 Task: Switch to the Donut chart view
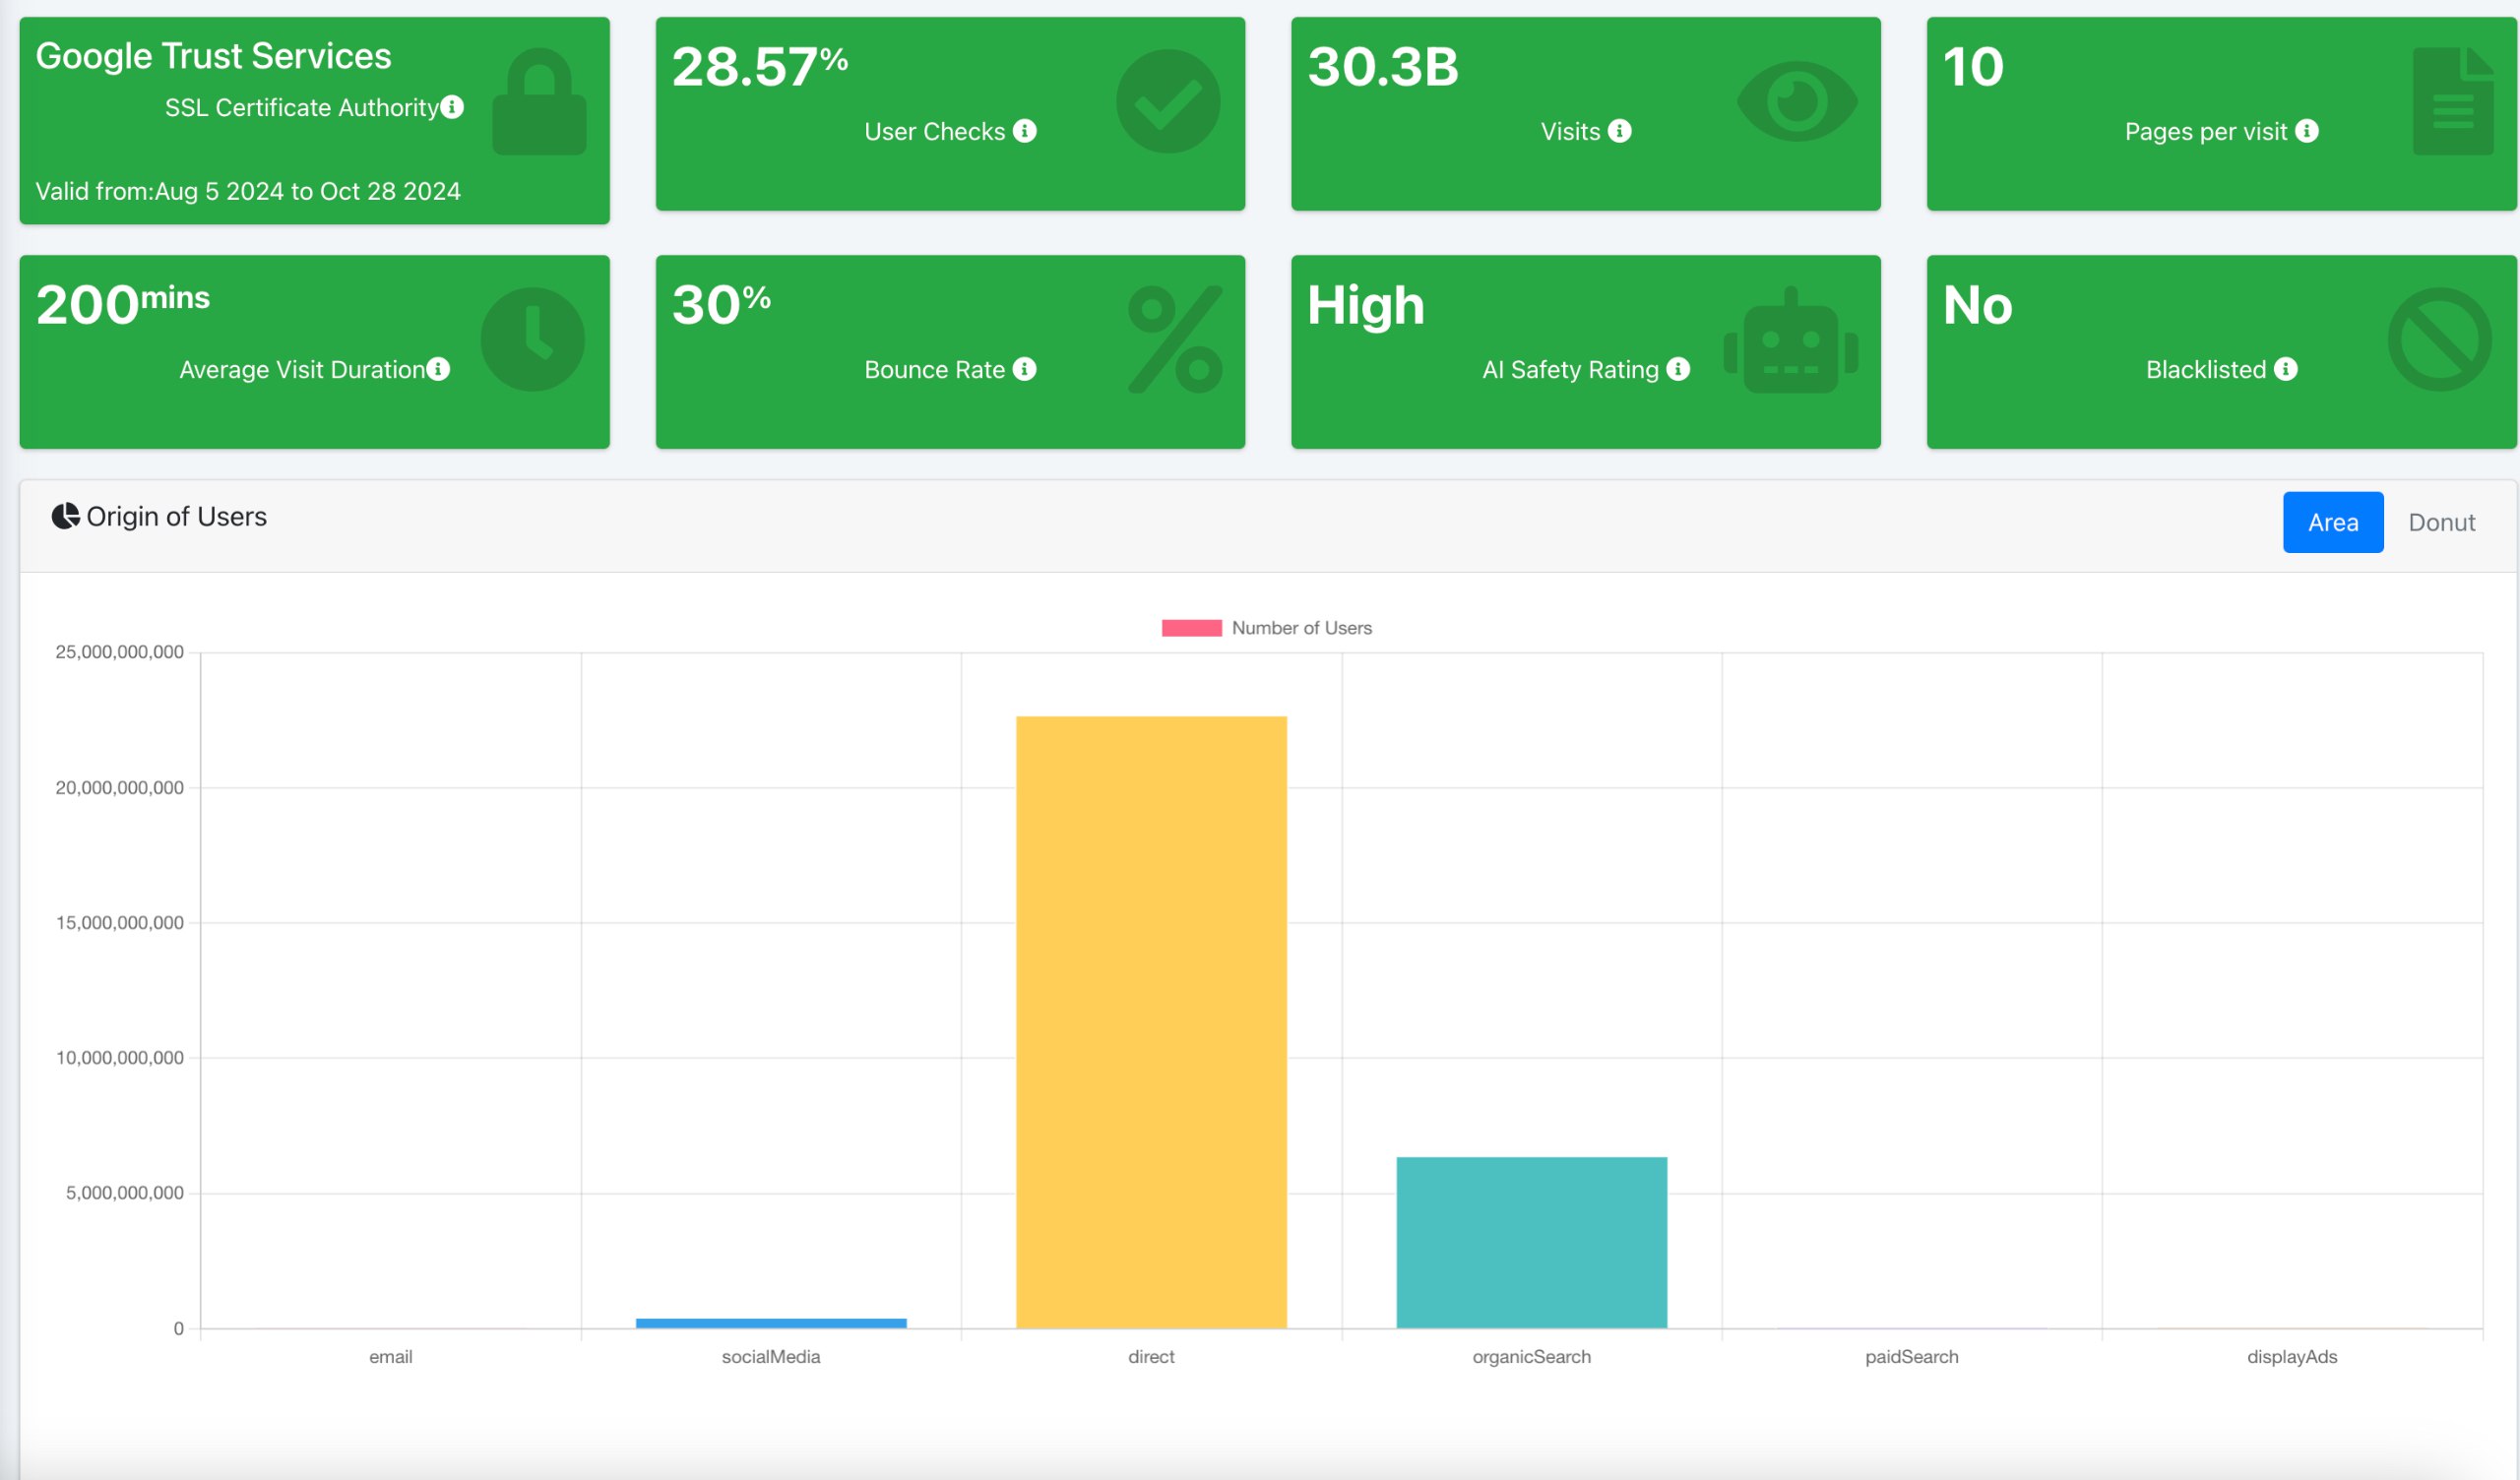(x=2440, y=522)
